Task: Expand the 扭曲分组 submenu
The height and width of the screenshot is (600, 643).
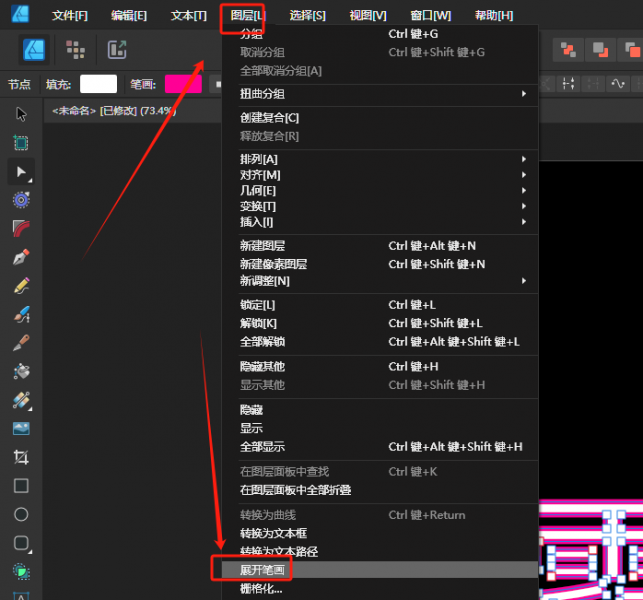Action: (380, 94)
